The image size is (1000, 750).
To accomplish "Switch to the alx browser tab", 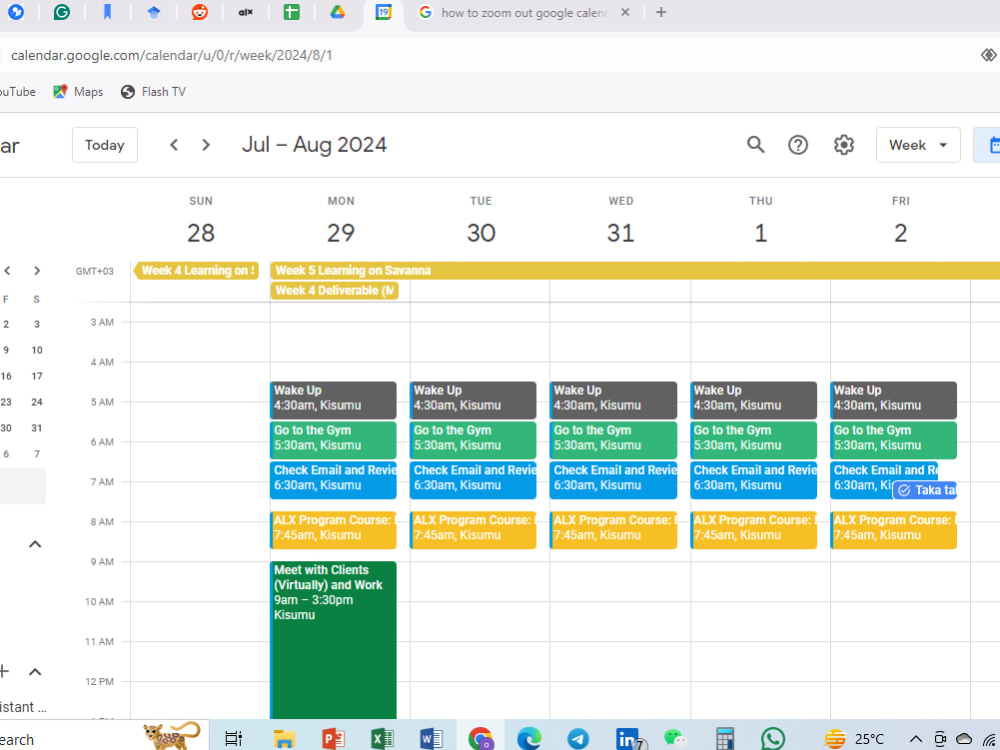I will (x=246, y=12).
